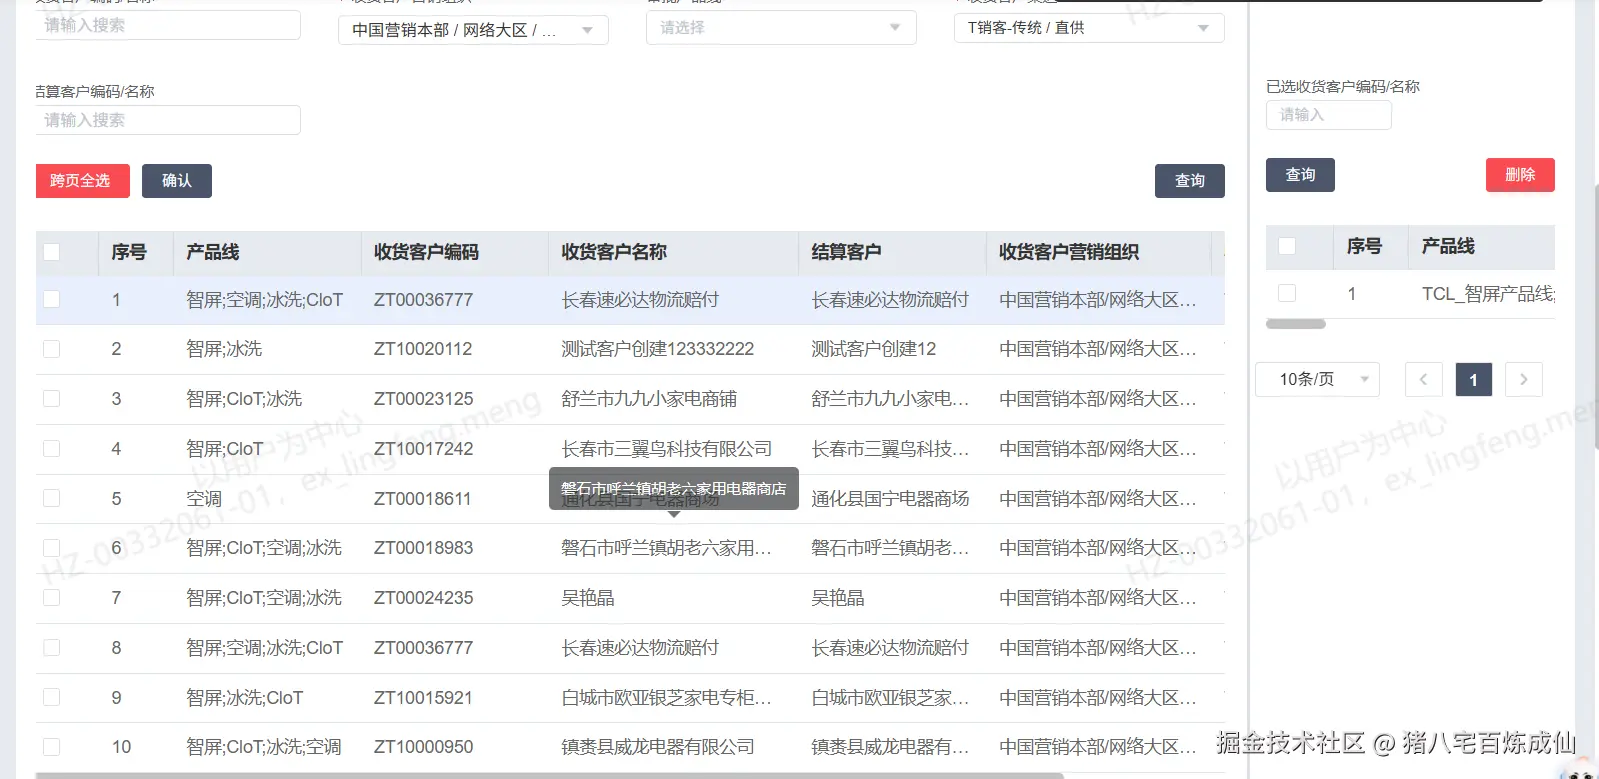Screen dimensions: 1599x779
Task: Click the cell 测试客户创建123332222
Action: tap(658, 349)
